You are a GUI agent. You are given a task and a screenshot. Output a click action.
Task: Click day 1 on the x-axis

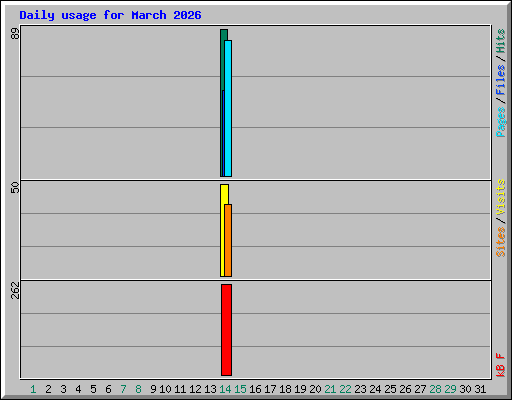pos(33,389)
